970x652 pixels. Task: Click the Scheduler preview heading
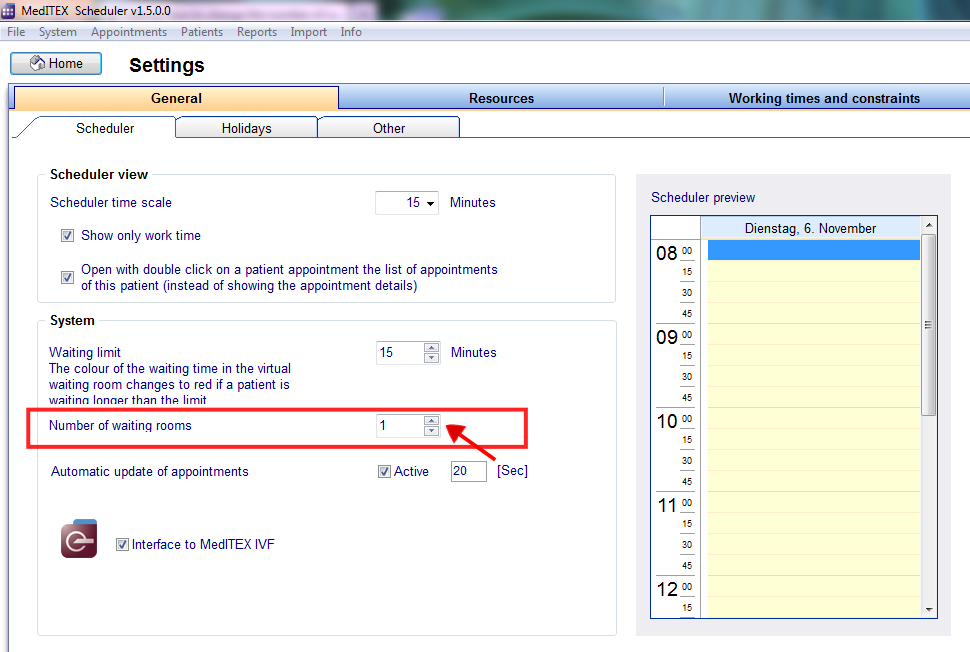point(703,197)
